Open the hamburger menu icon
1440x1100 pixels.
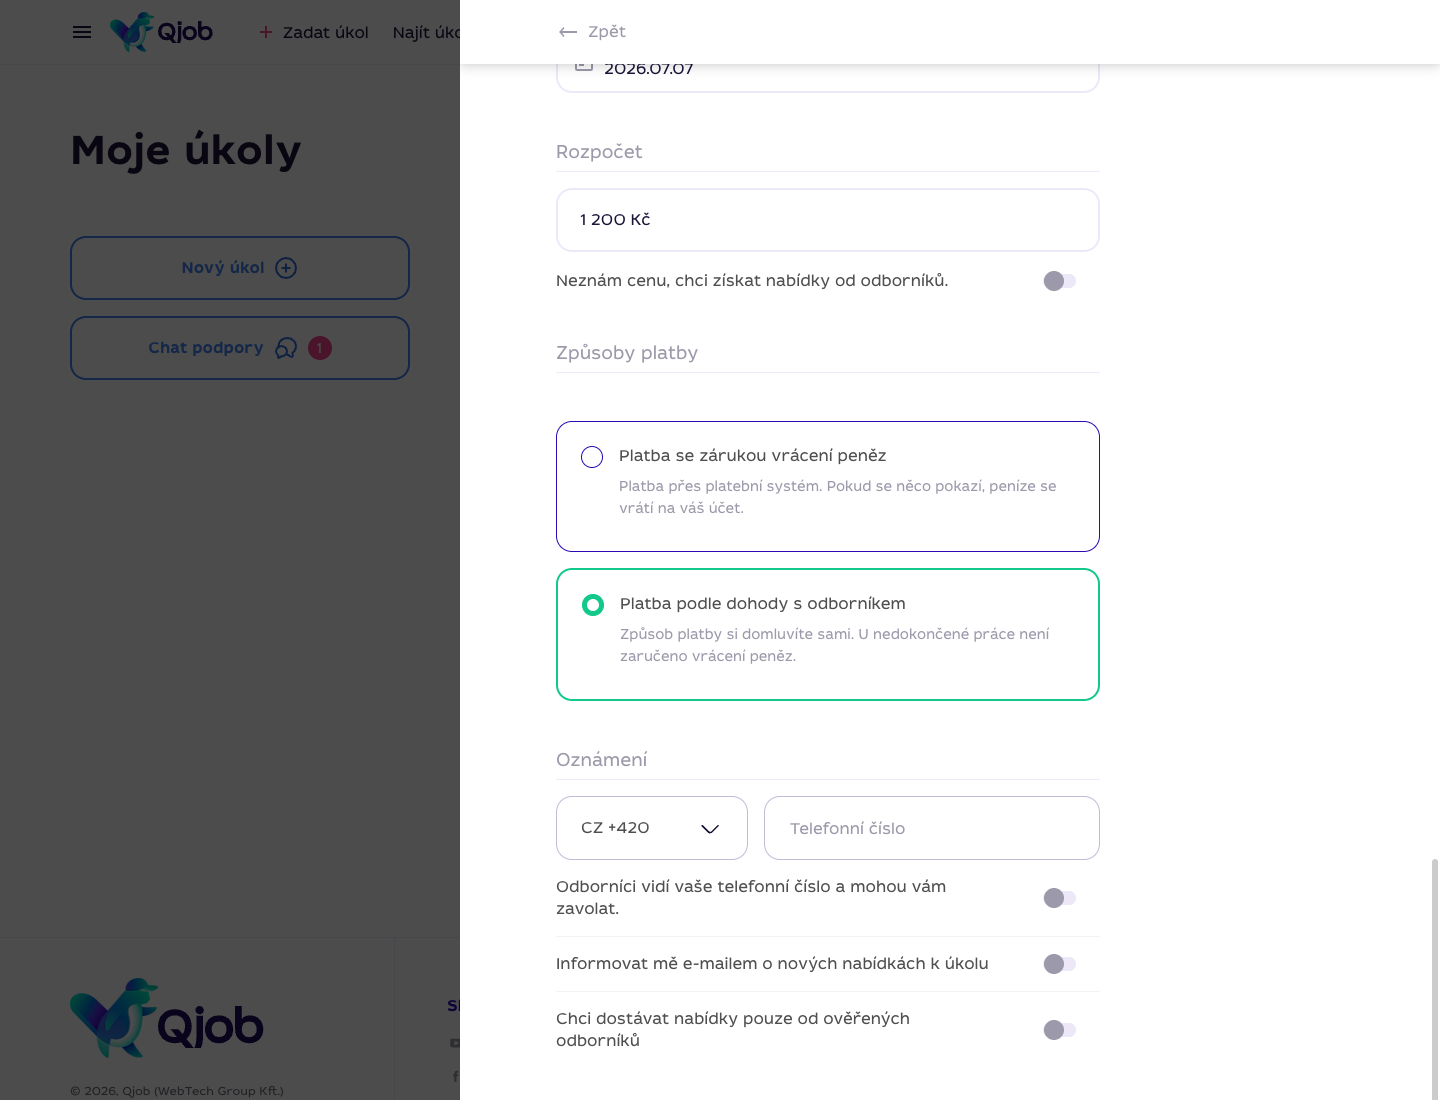point(82,32)
